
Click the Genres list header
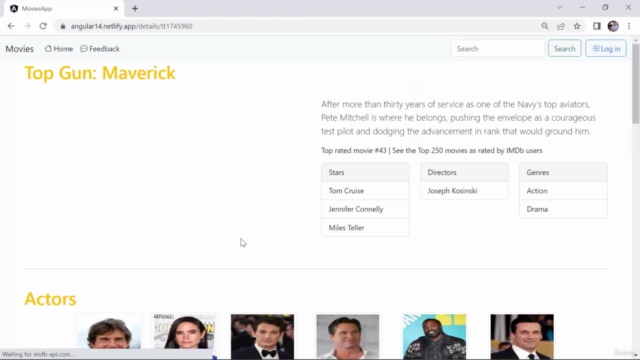pos(563,172)
